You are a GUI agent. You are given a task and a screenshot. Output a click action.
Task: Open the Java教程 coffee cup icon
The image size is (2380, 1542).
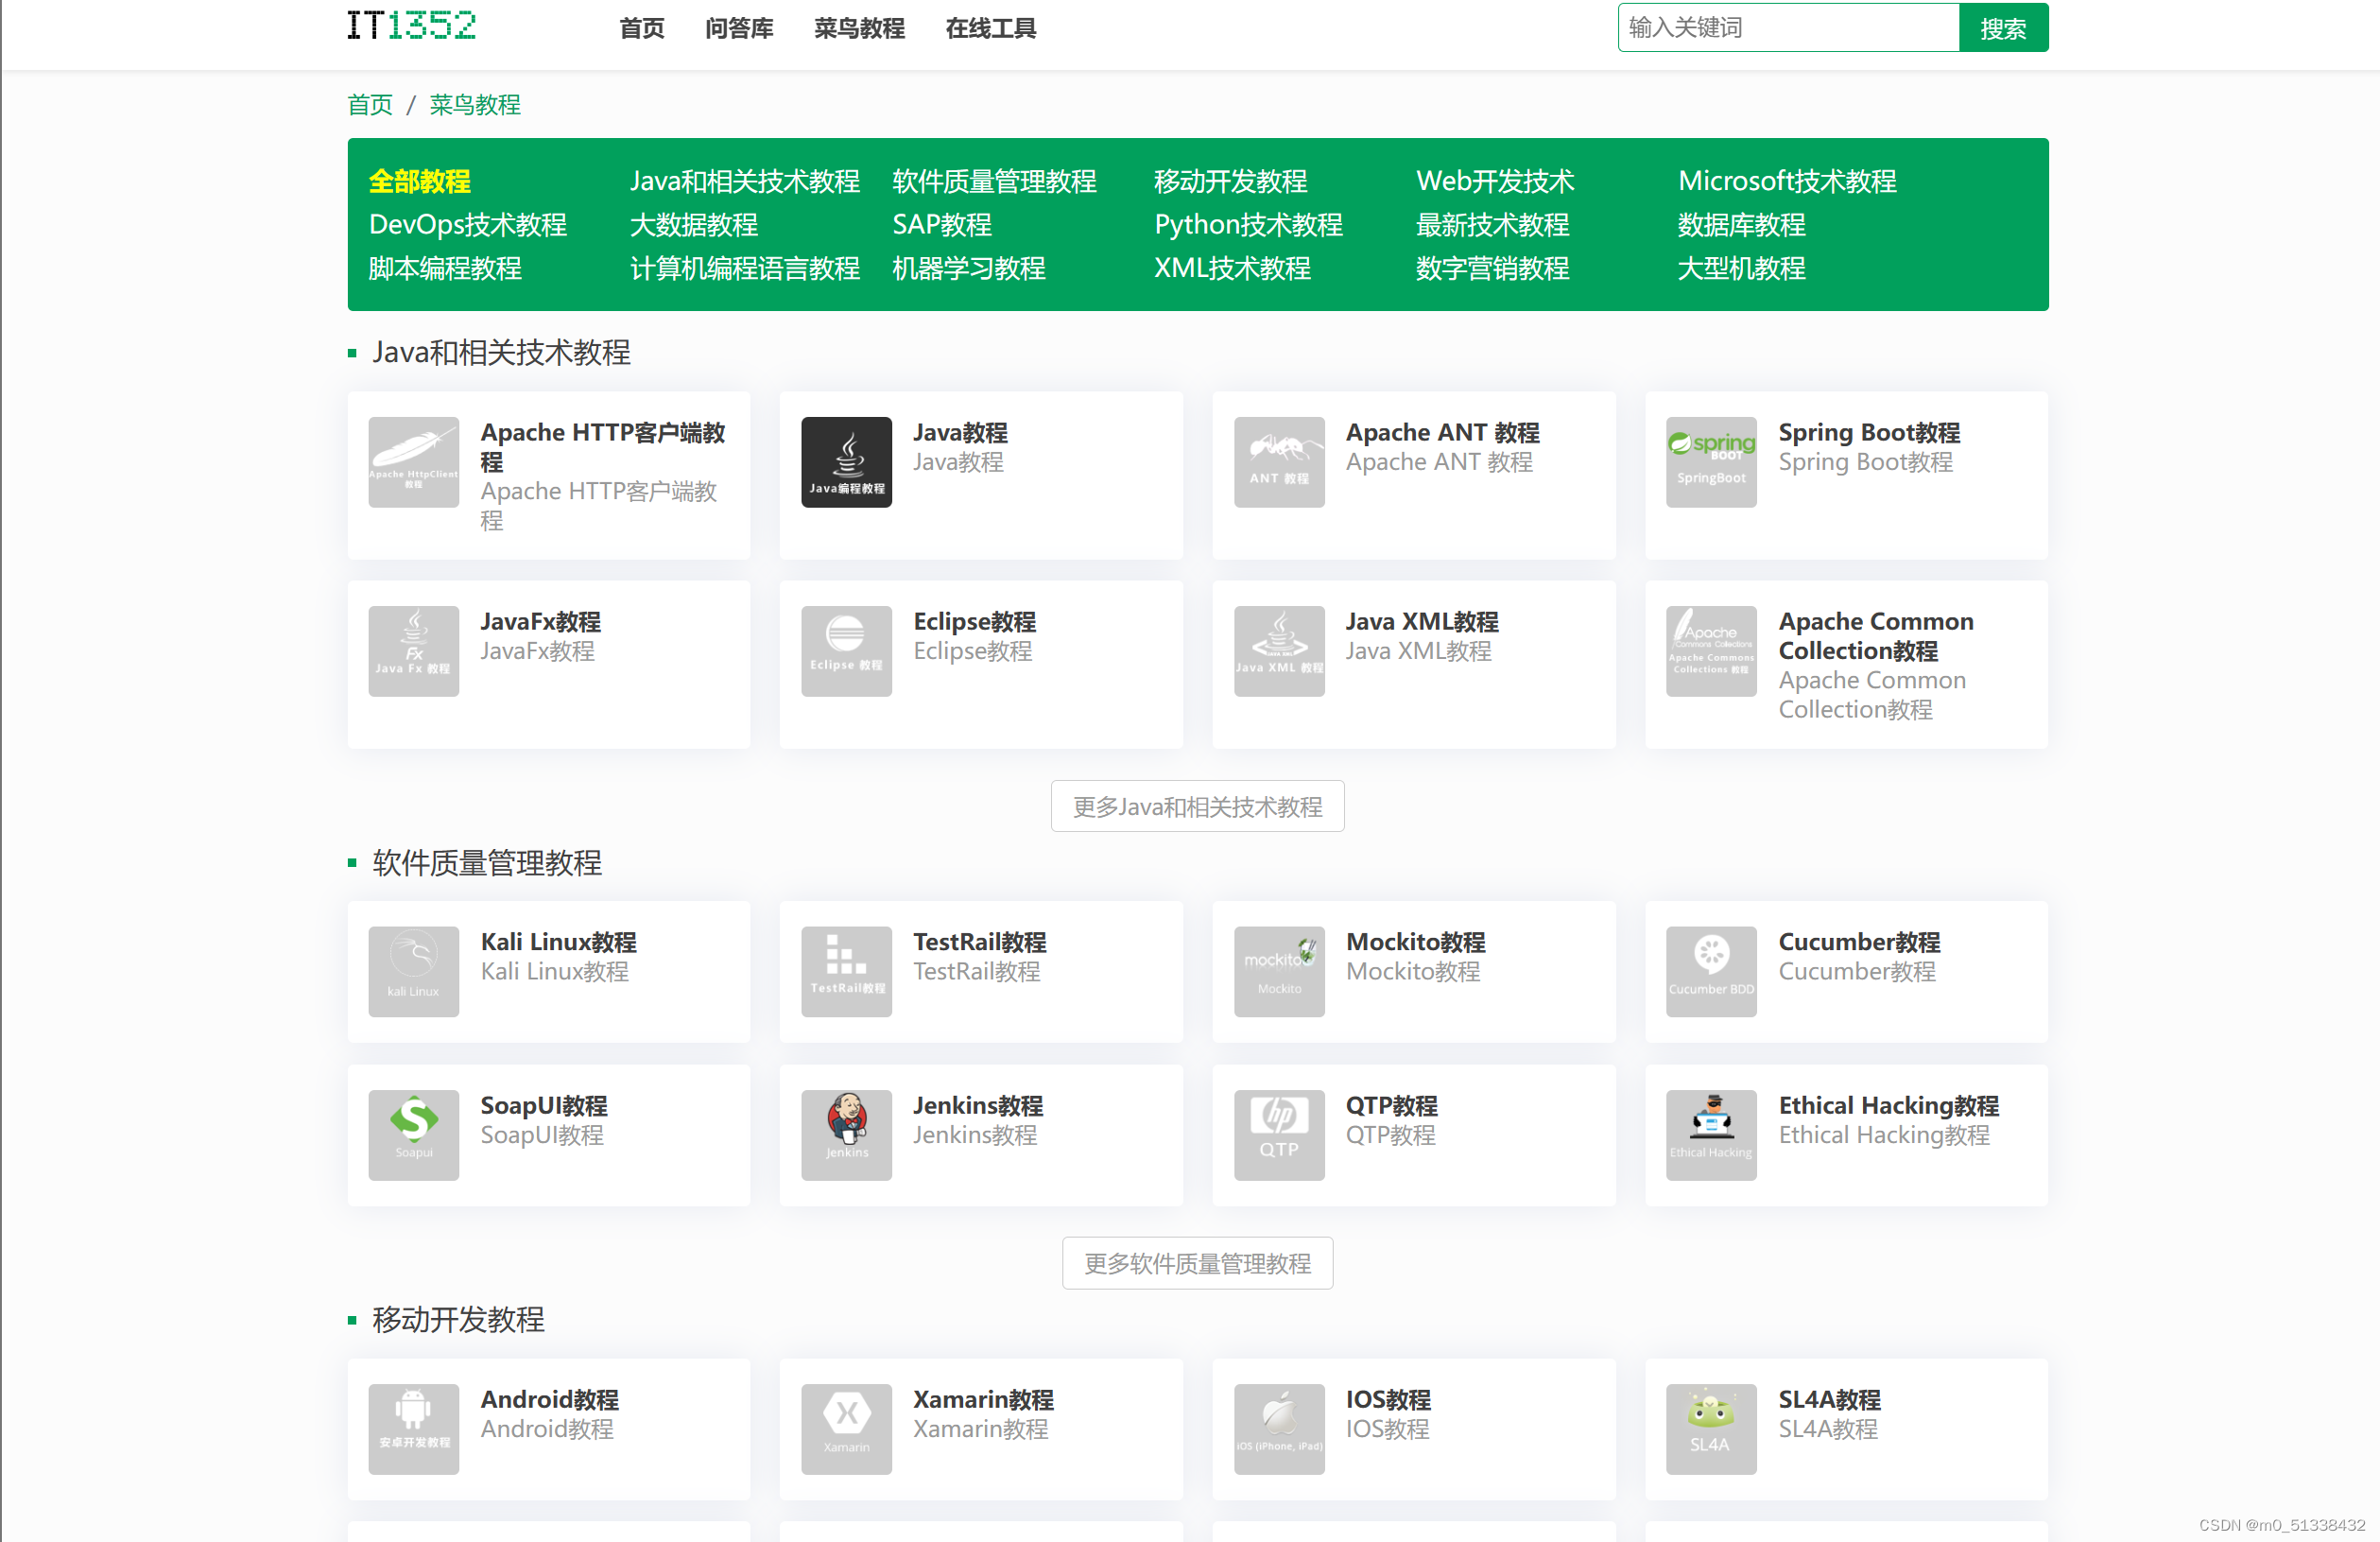point(846,462)
